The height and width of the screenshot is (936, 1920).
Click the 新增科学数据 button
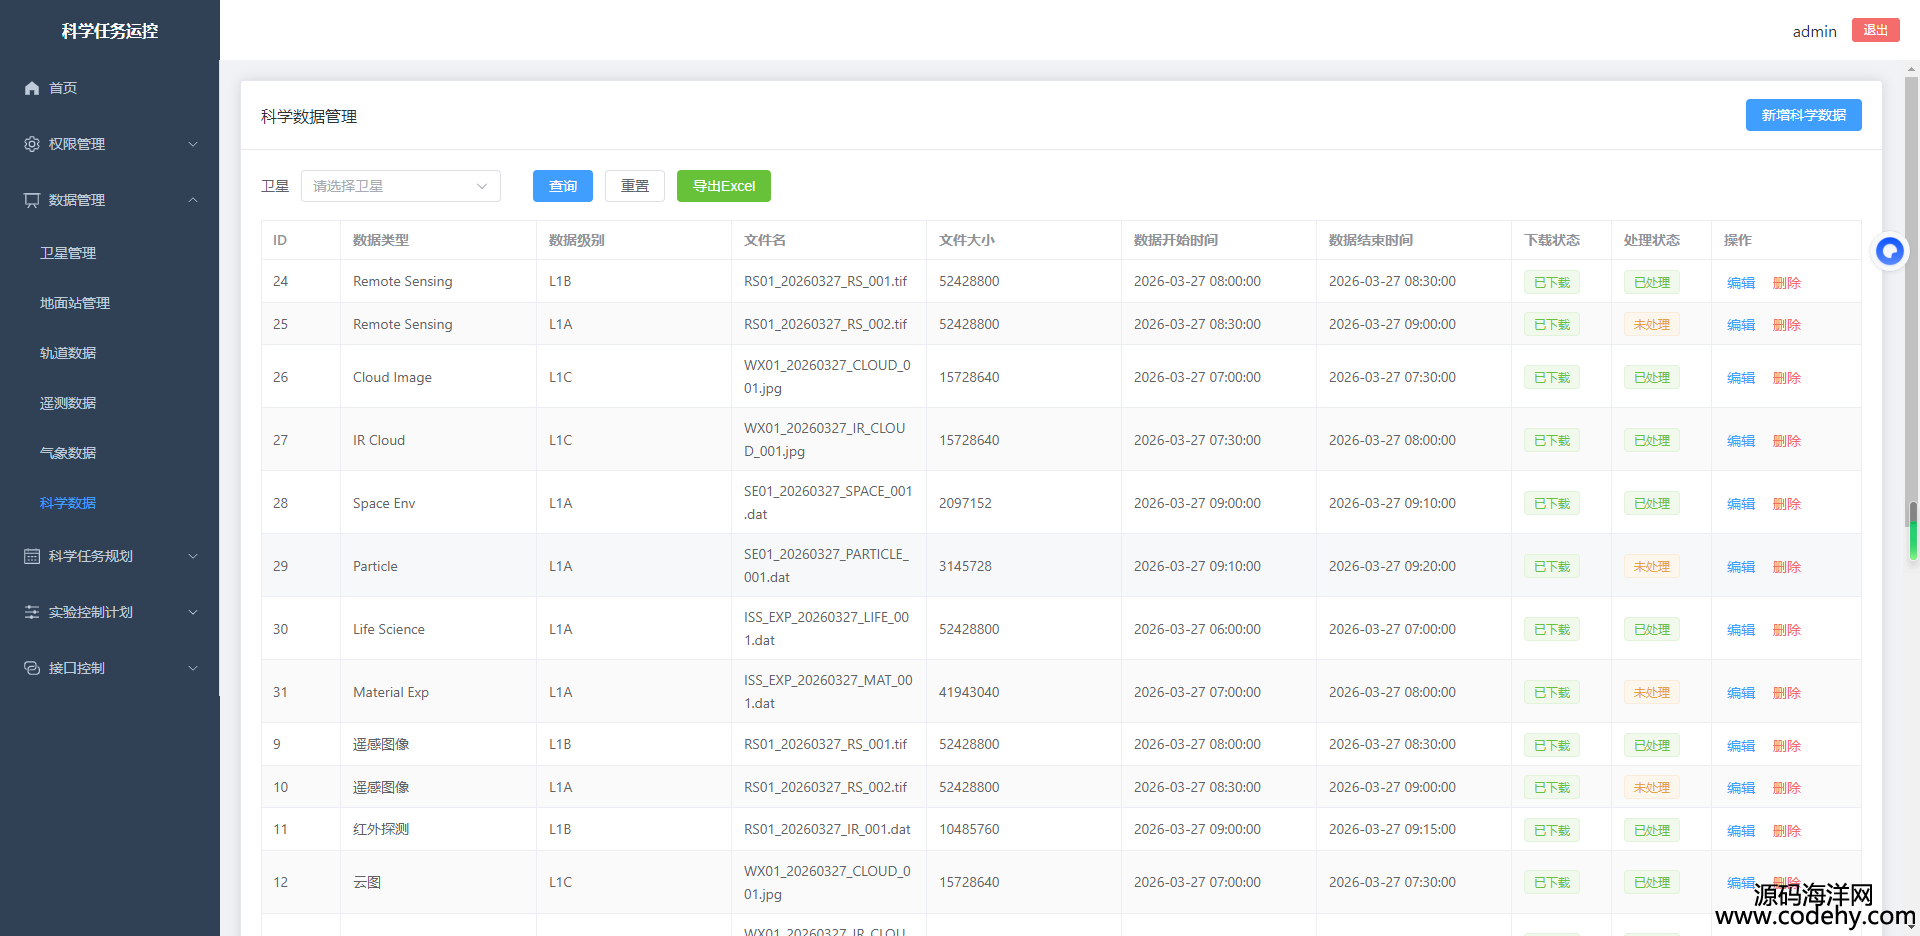tap(1803, 115)
